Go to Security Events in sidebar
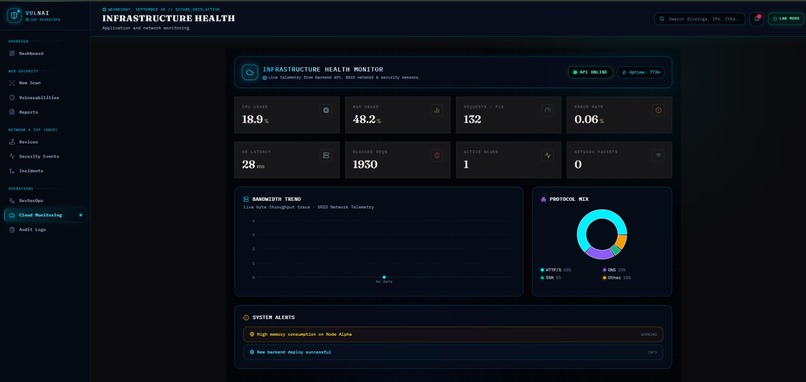 click(45, 156)
